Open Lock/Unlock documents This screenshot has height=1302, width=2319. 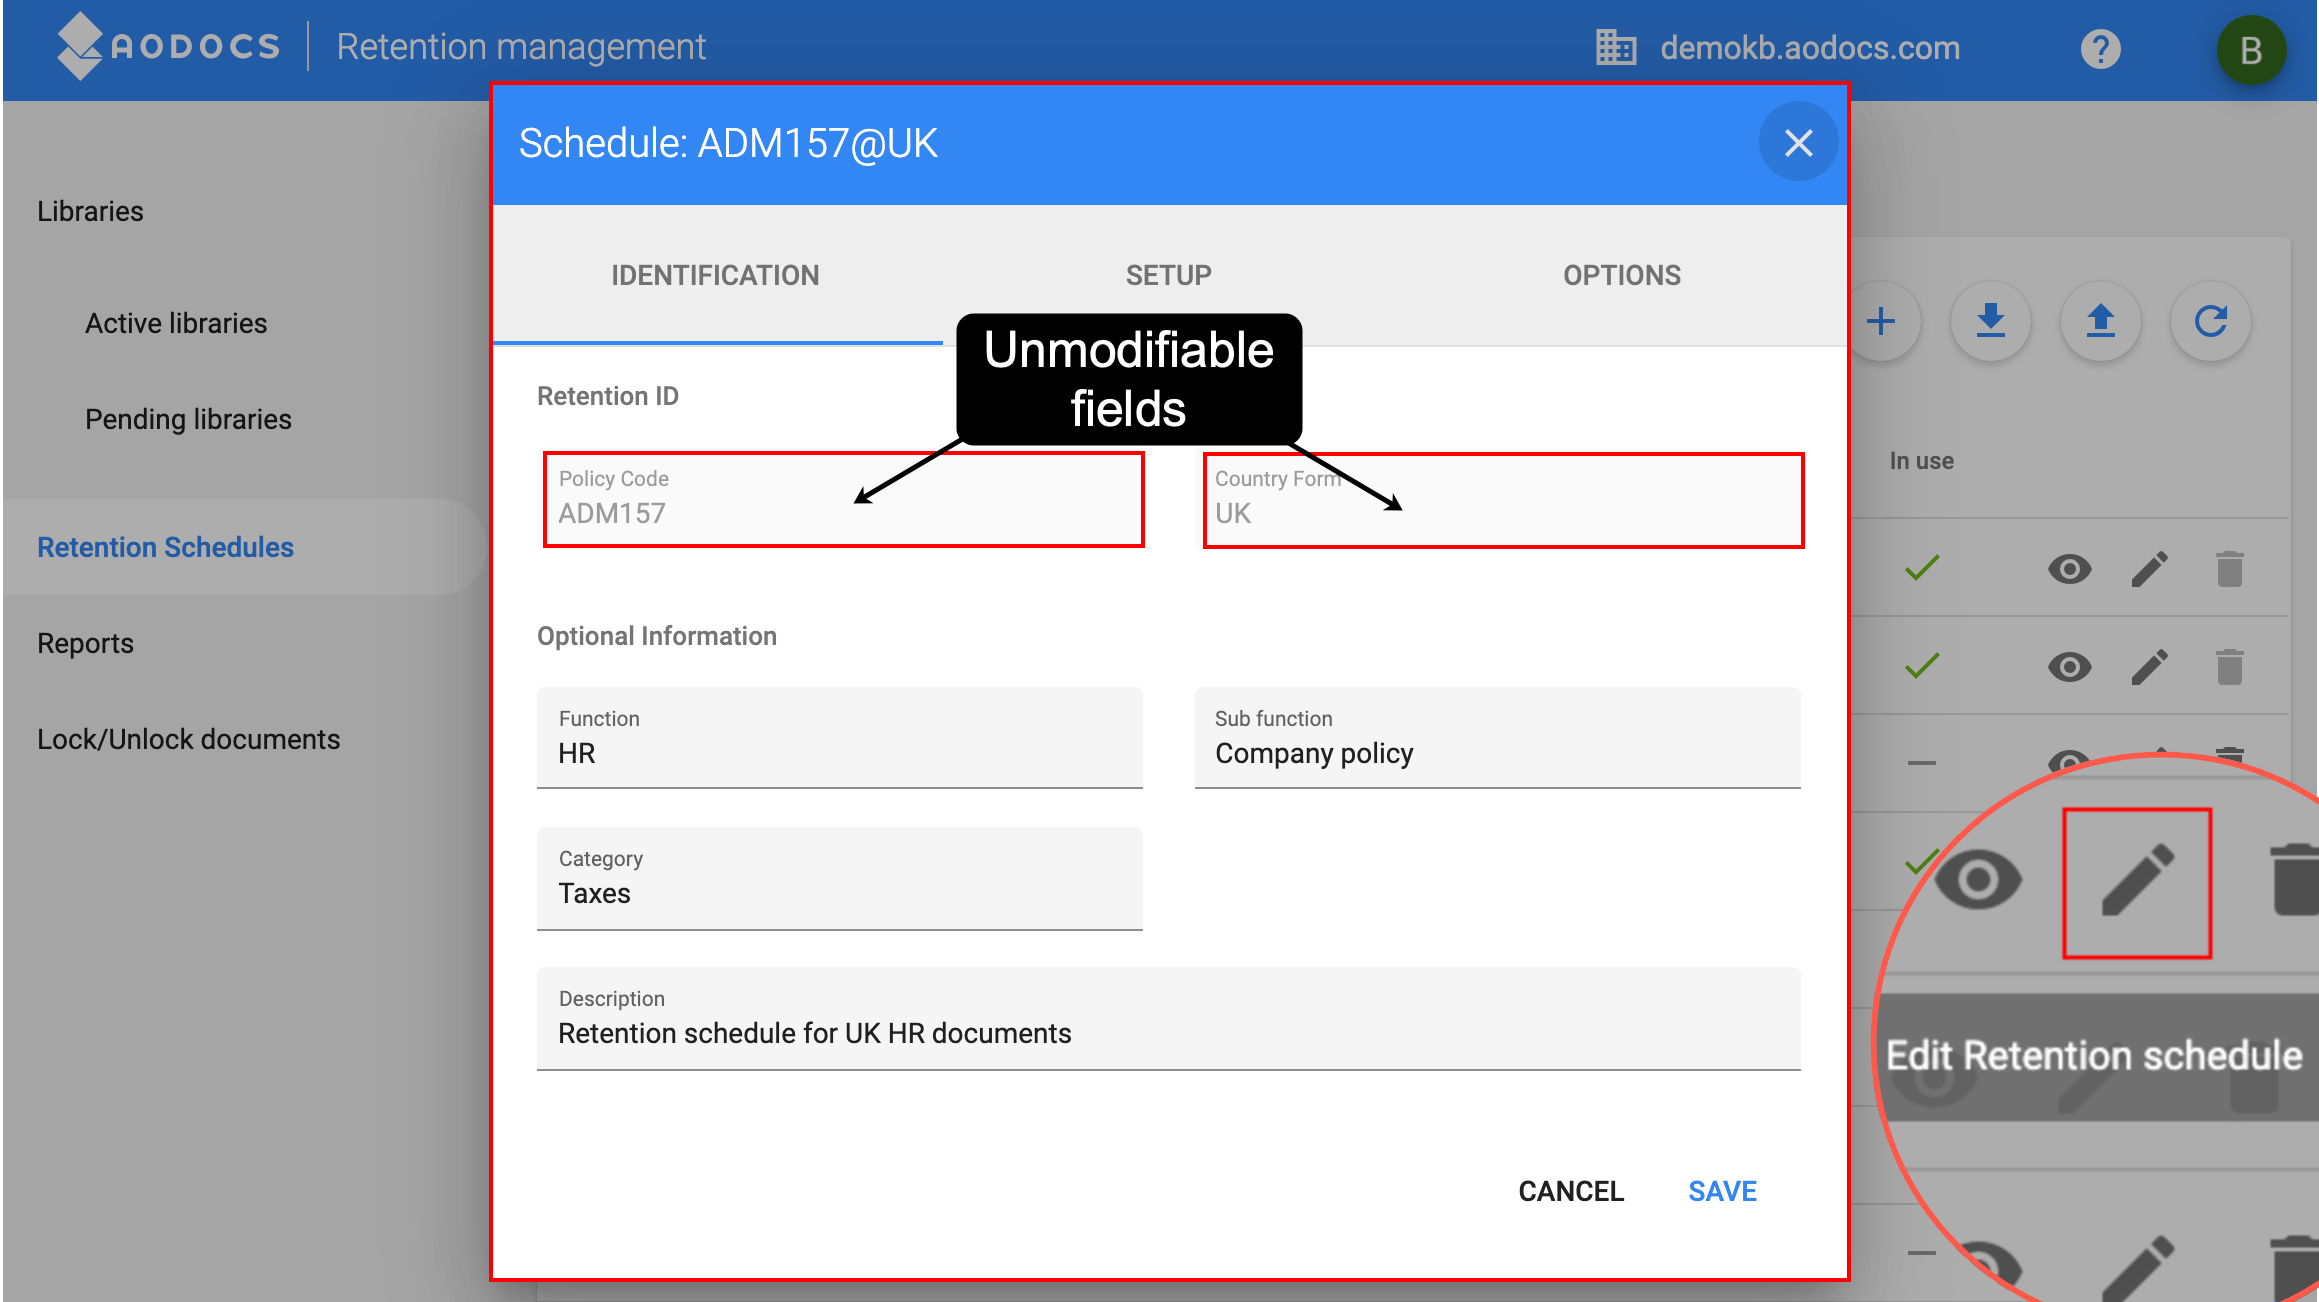coord(188,739)
